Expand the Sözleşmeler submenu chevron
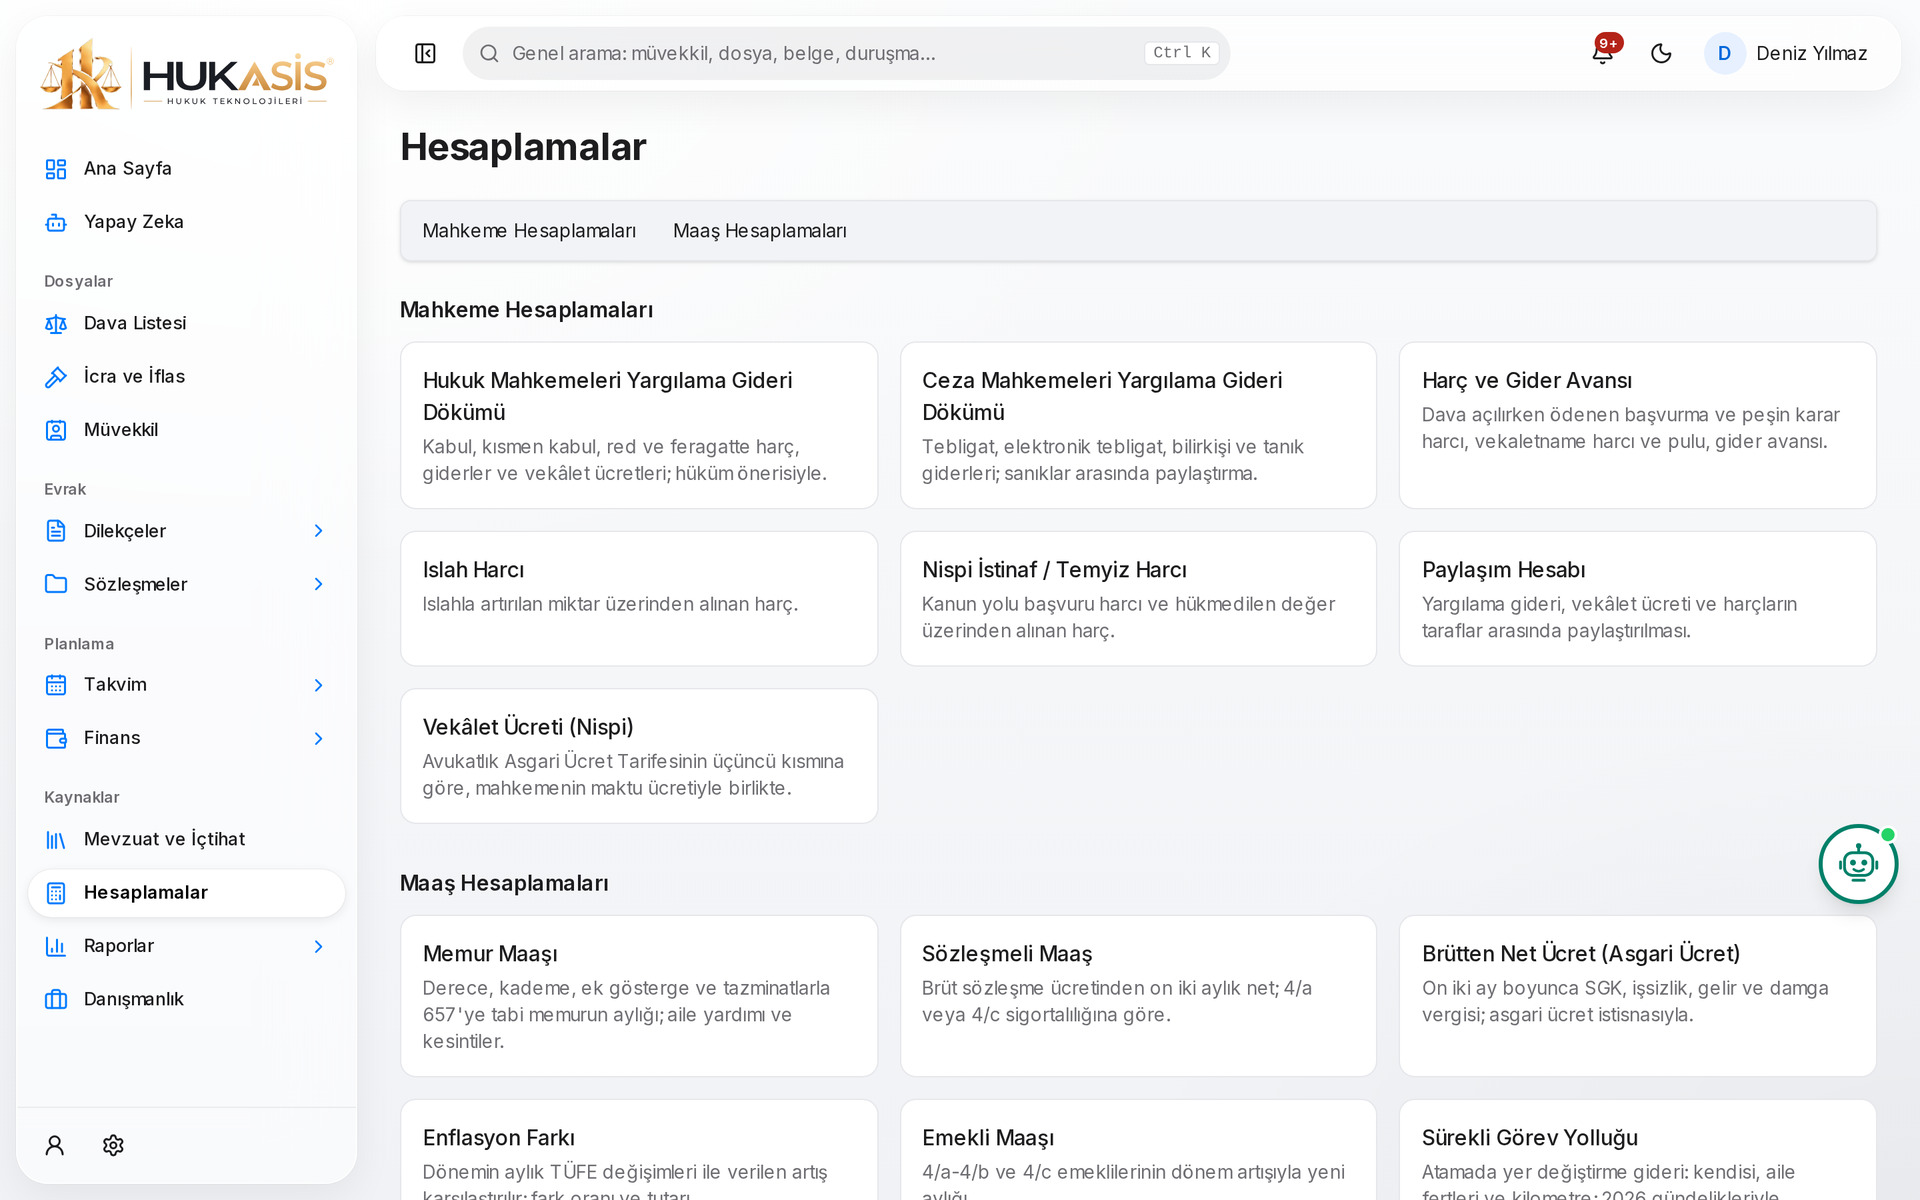Image resolution: width=1920 pixels, height=1200 pixels. coord(318,584)
